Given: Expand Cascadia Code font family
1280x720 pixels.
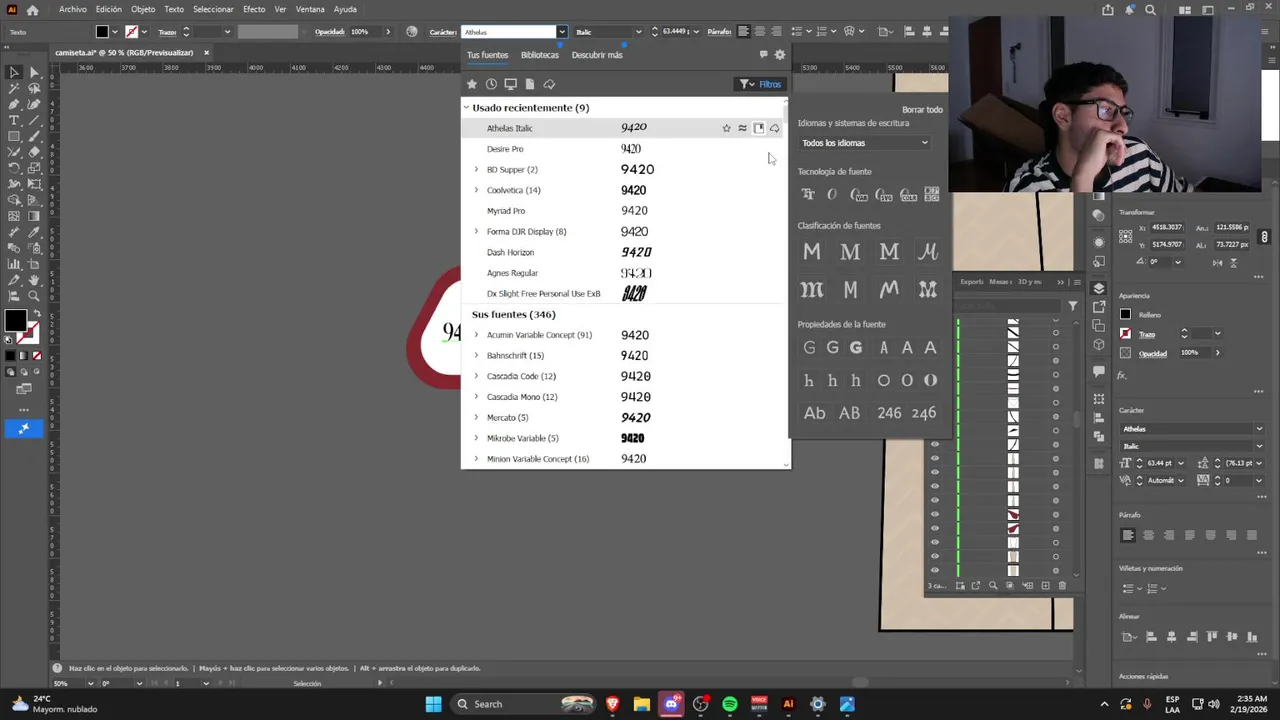Looking at the screenshot, I should point(476,376).
